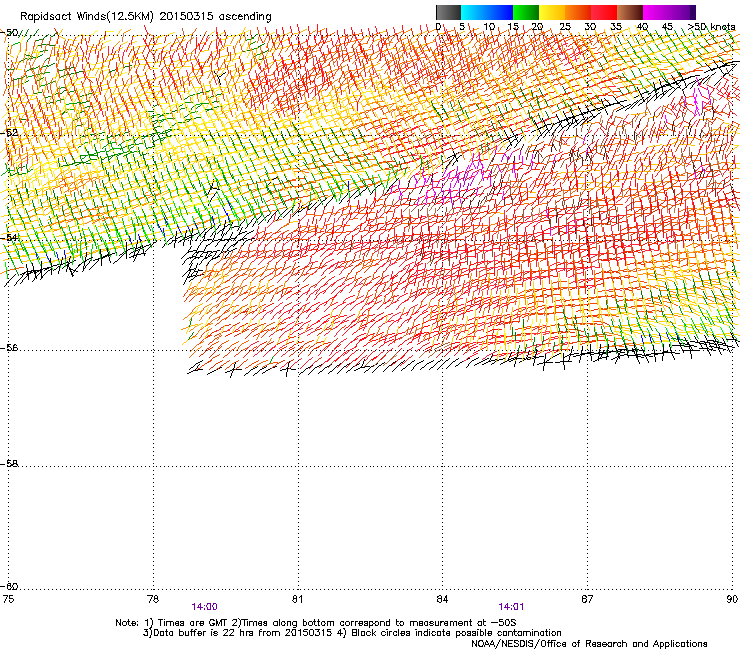Select the '25' label under the color bar
Image resolution: width=740 pixels, height=650 pixels.
564,27
